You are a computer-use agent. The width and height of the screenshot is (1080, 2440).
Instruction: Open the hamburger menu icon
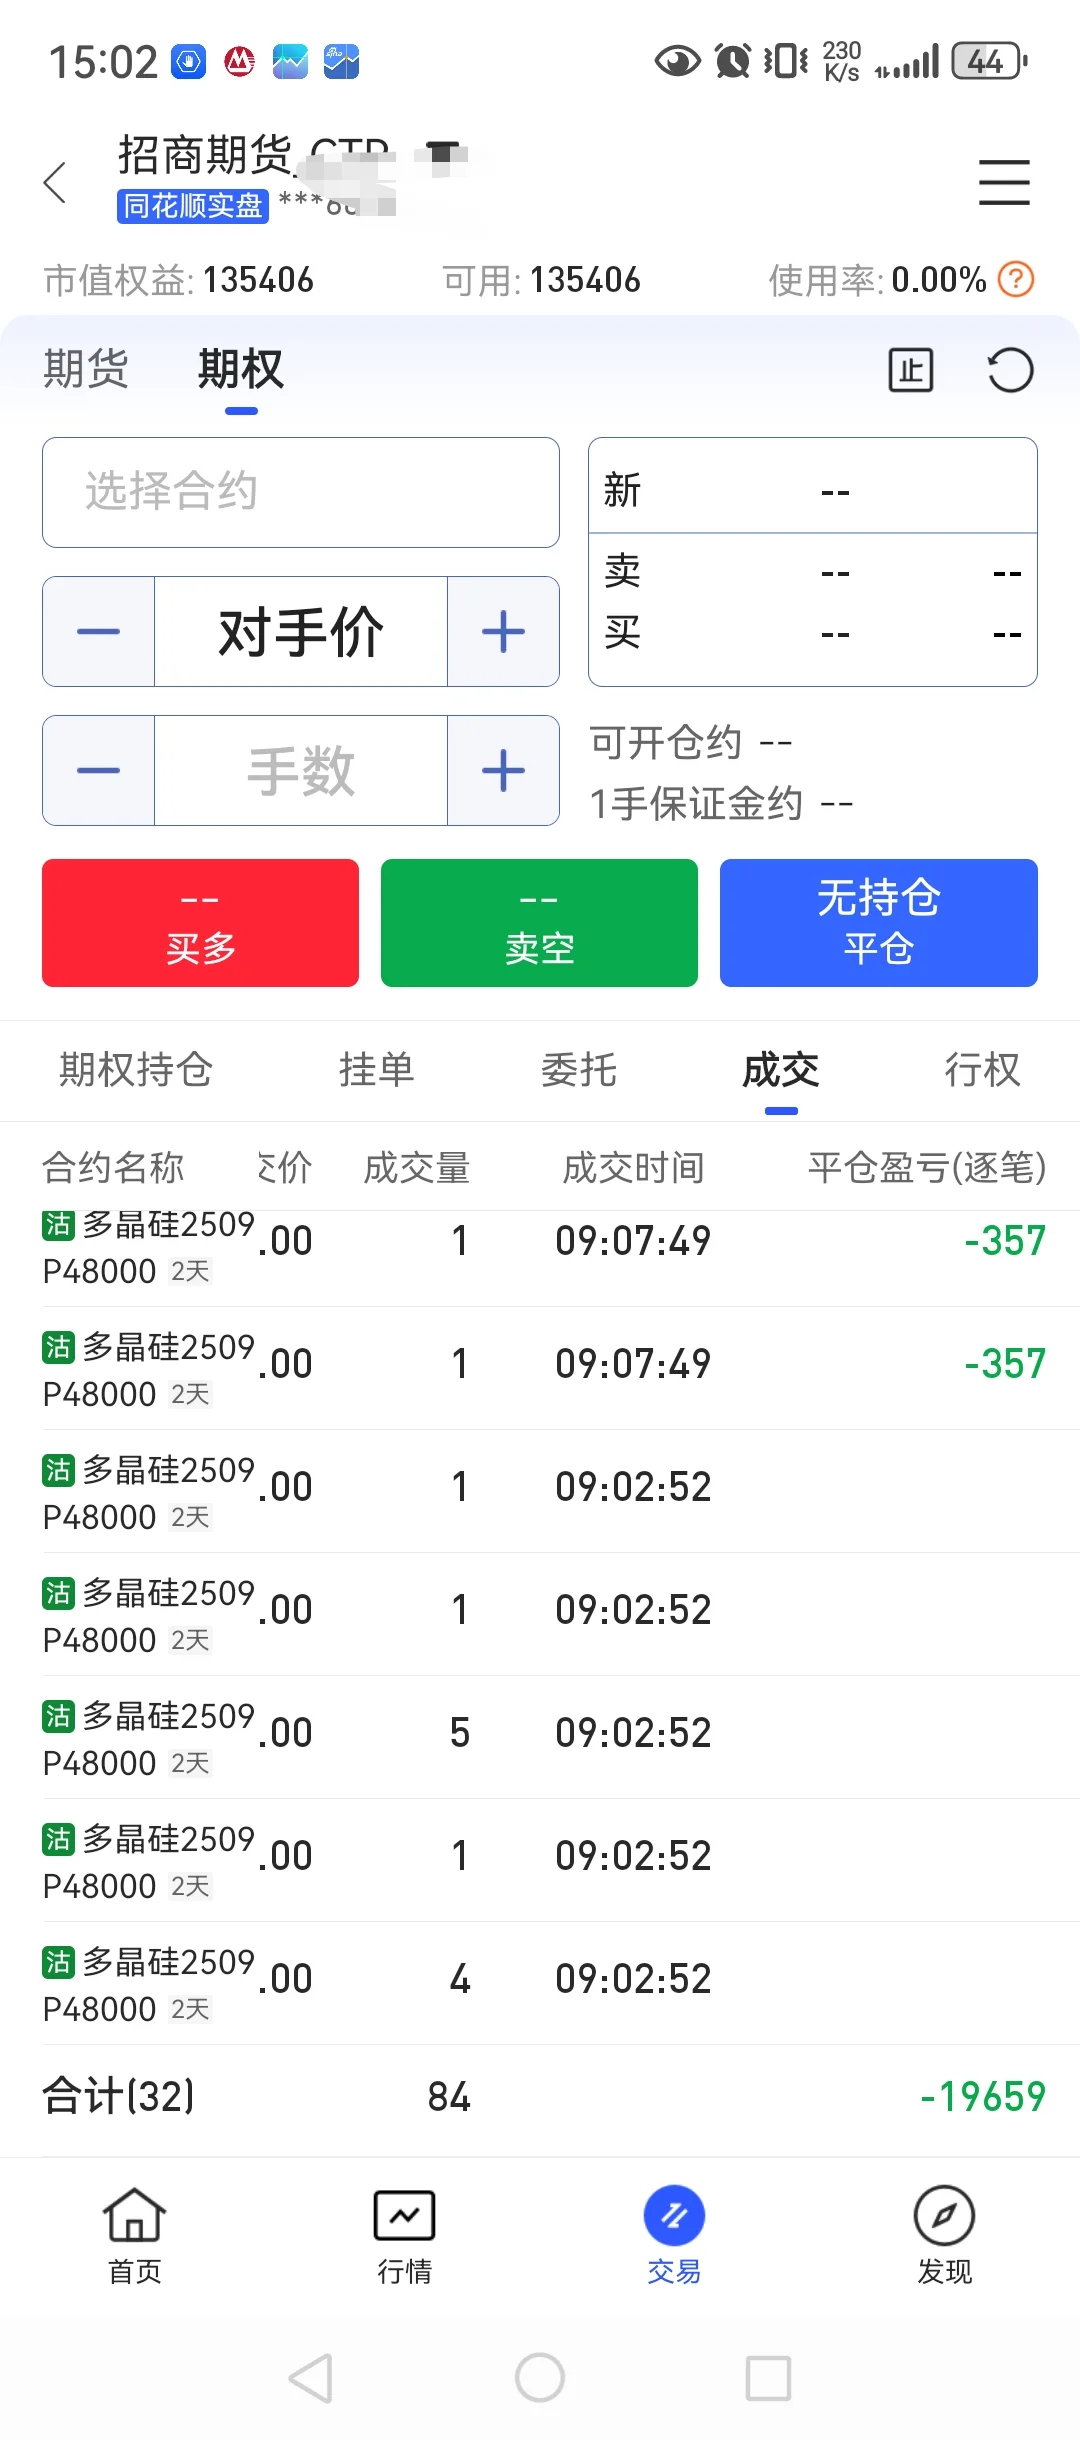pyautogui.click(x=1004, y=183)
